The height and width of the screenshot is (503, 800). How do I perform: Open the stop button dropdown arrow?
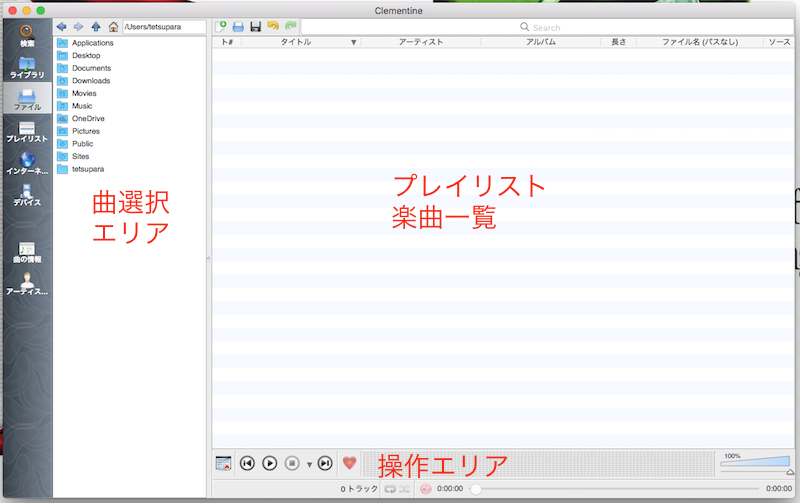pos(309,464)
